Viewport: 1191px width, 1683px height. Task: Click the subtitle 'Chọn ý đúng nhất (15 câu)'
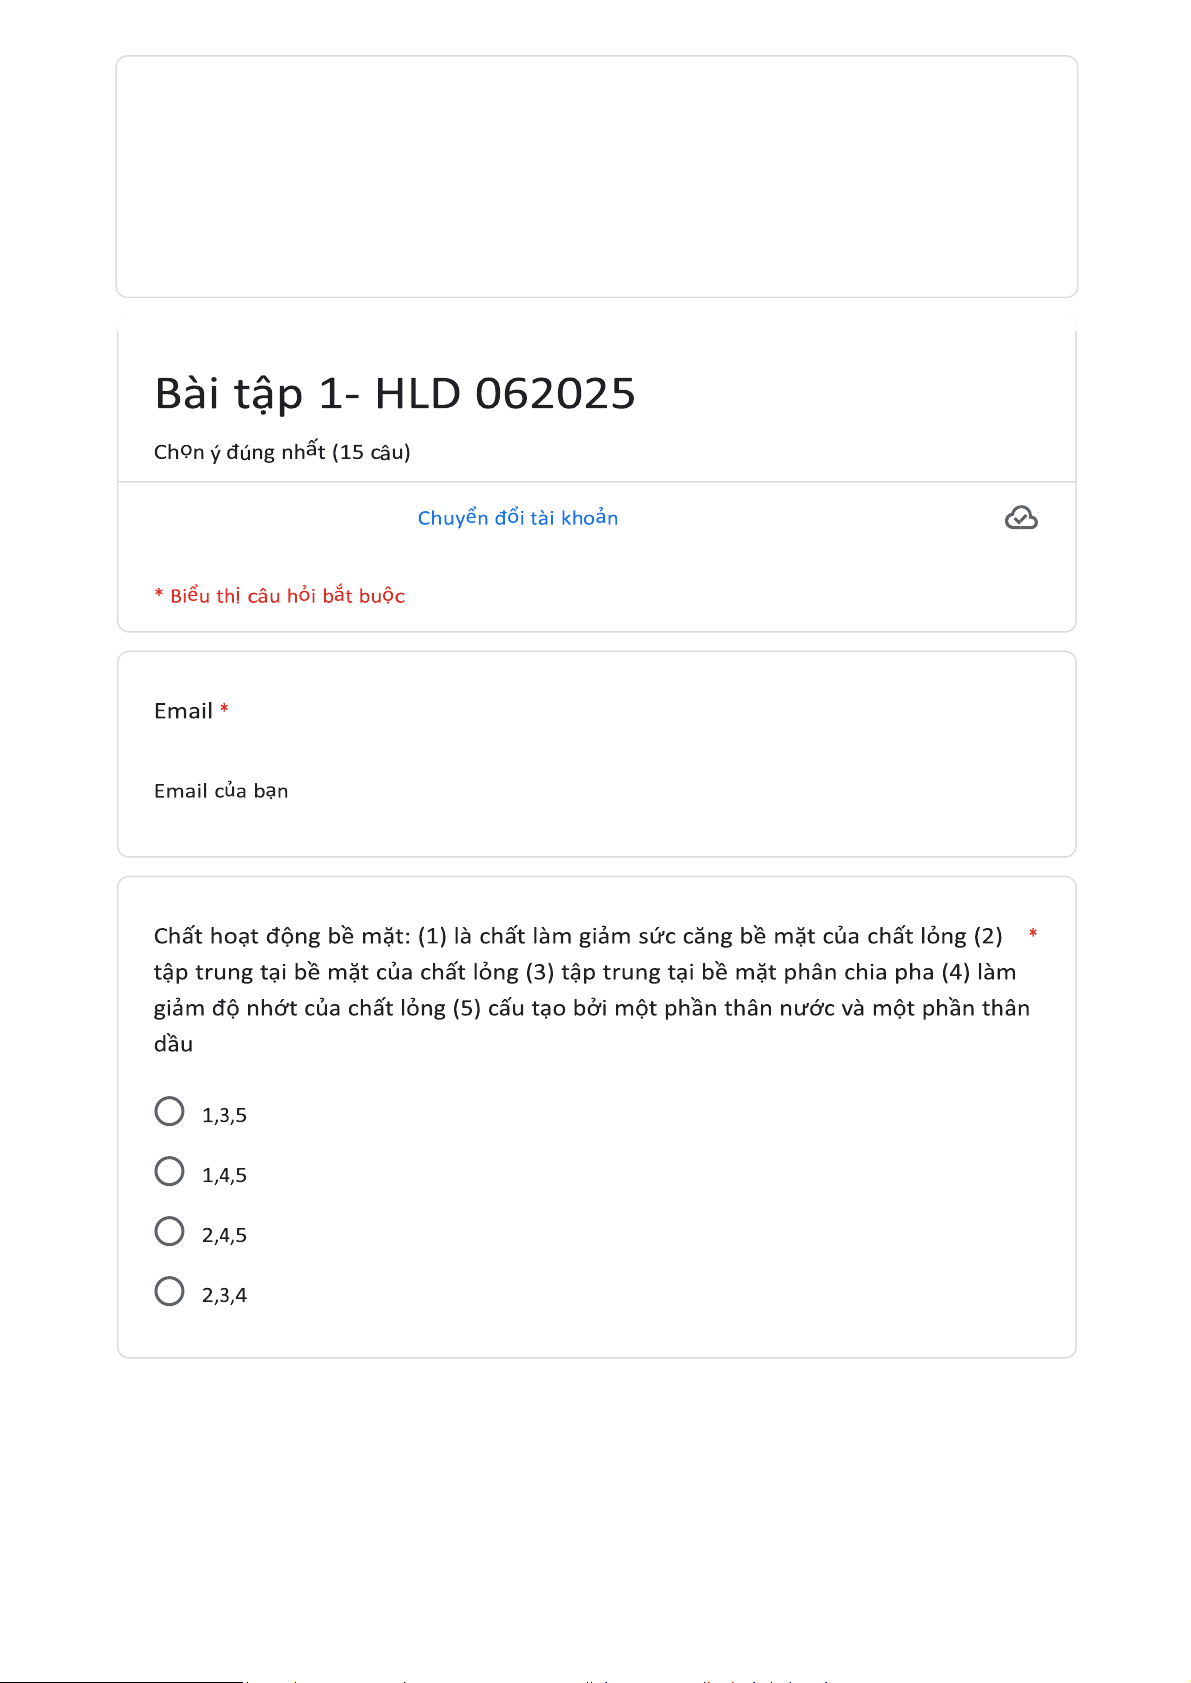282,452
